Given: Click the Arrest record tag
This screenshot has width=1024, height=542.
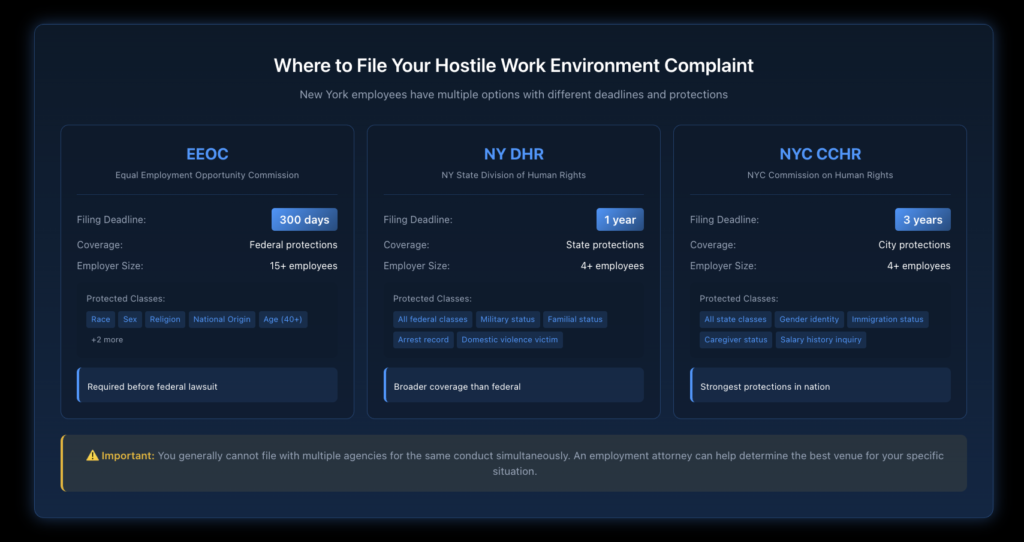Looking at the screenshot, I should (x=423, y=340).
